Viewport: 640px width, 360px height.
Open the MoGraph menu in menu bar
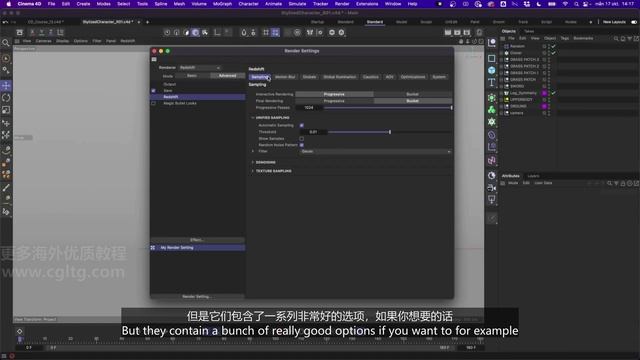coord(222,4)
